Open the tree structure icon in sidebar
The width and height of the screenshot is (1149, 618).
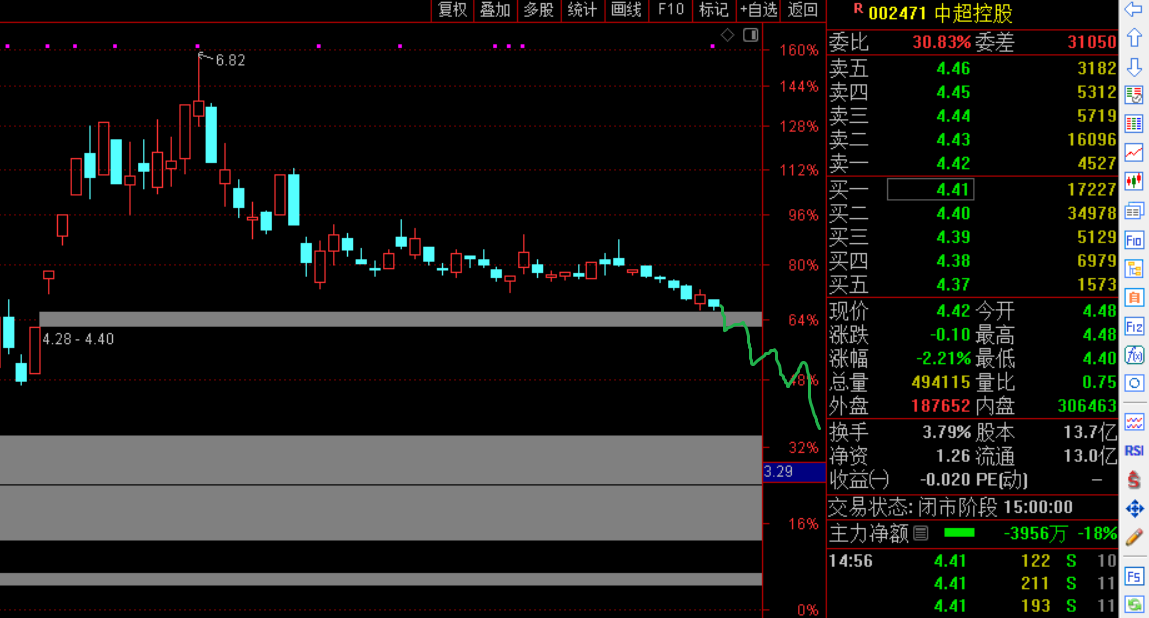[x=1134, y=268]
